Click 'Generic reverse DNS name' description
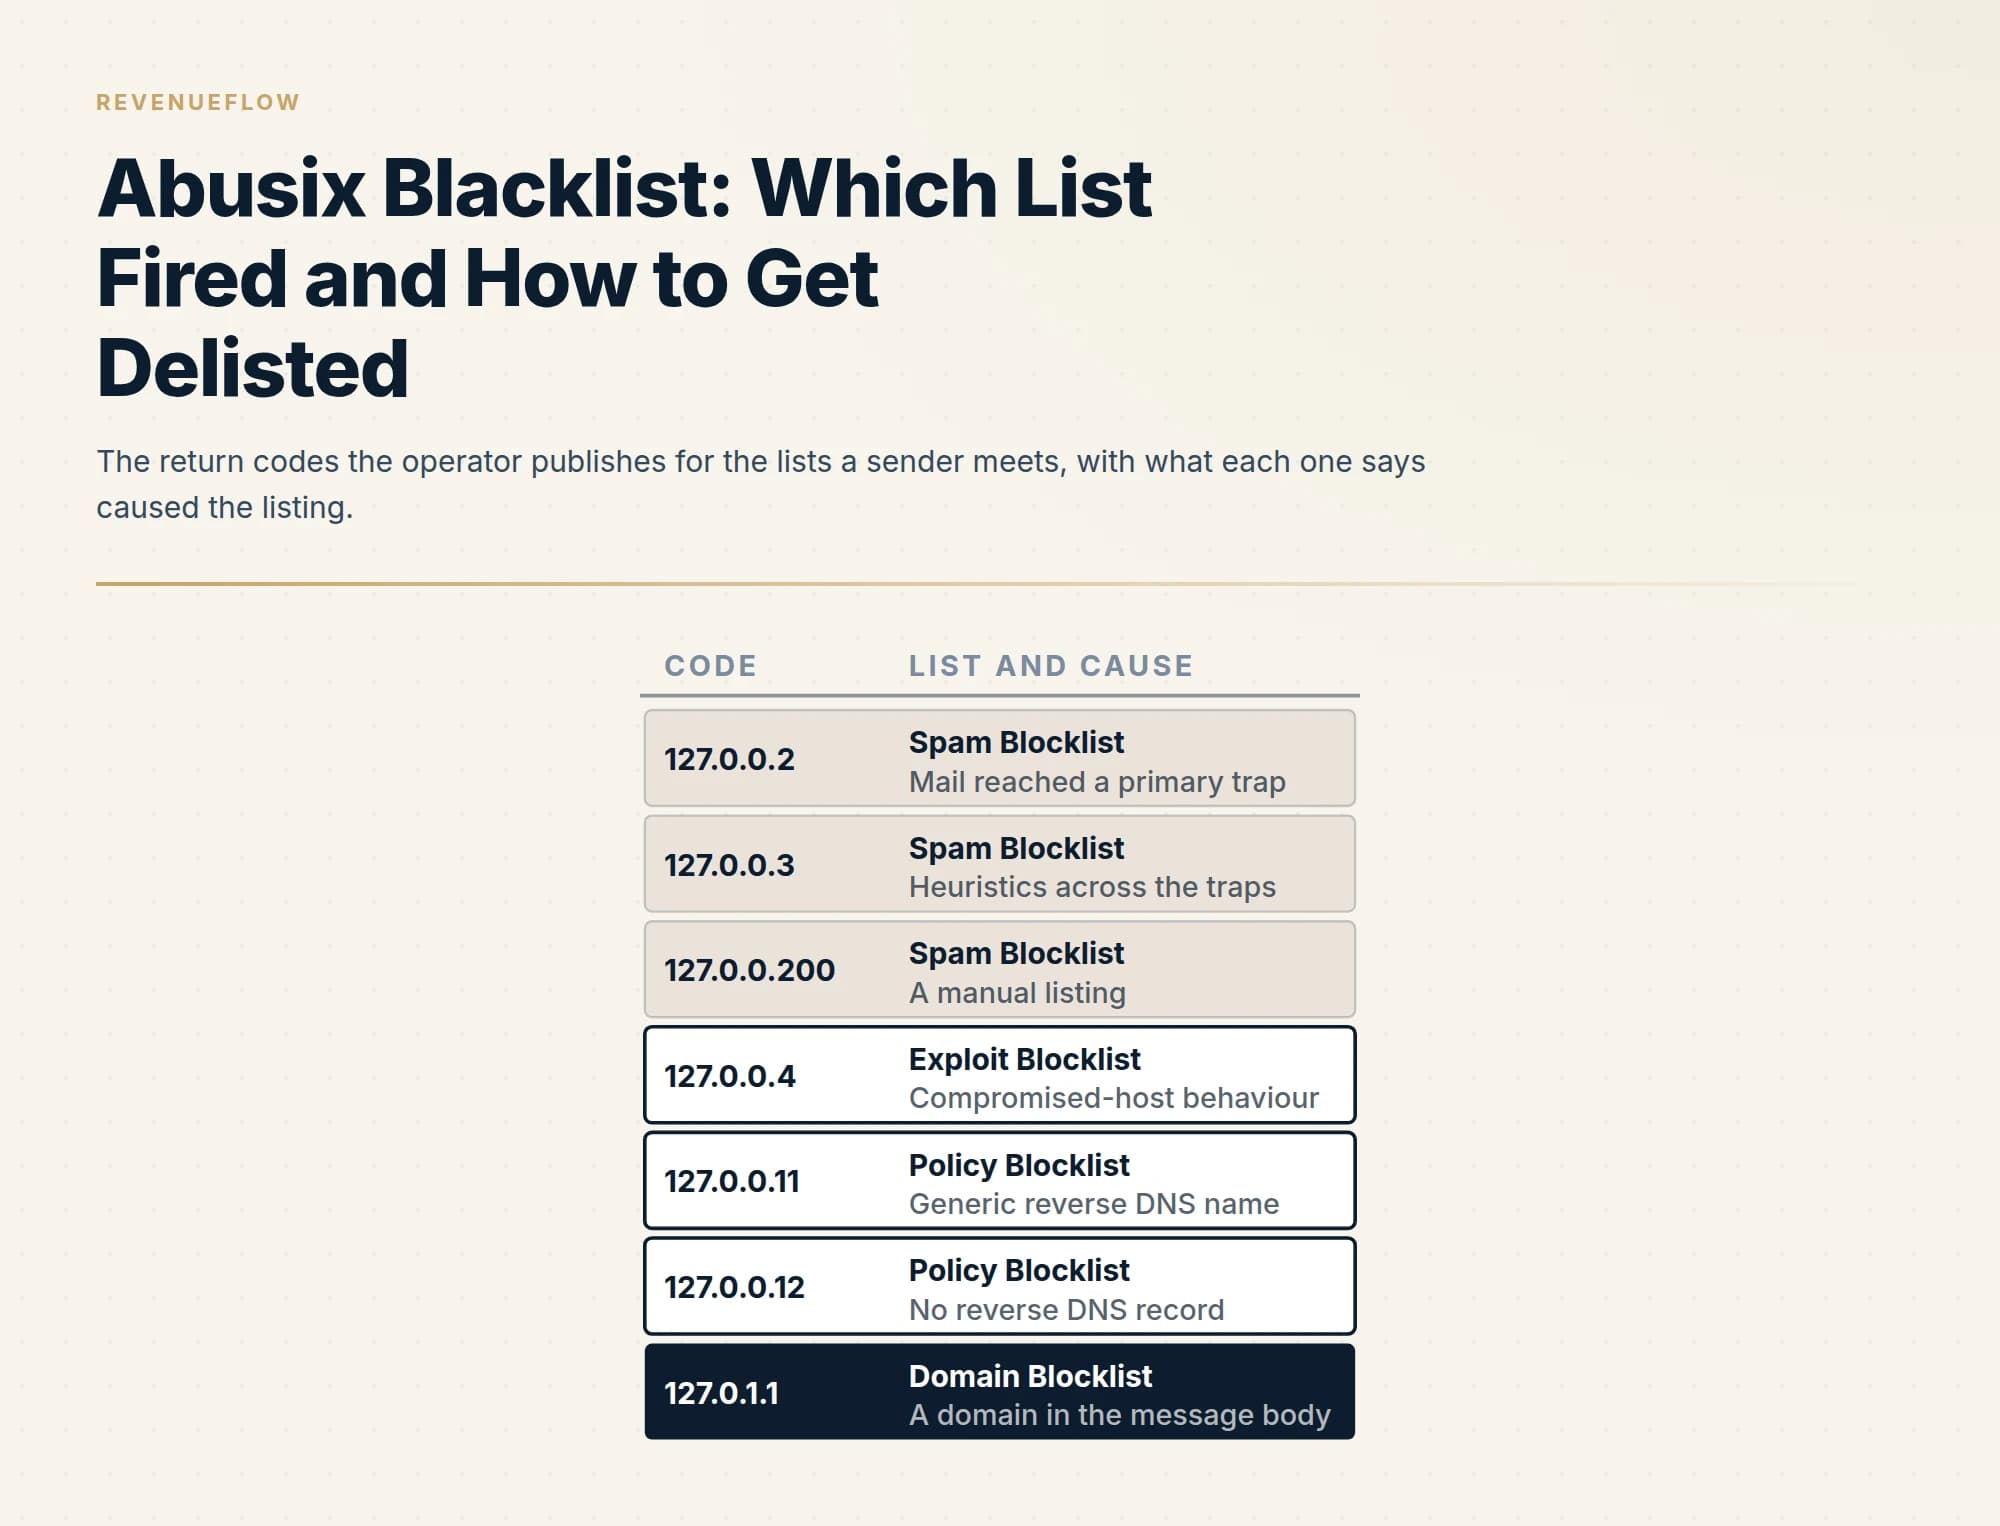The height and width of the screenshot is (1526, 2000). click(x=1094, y=1204)
